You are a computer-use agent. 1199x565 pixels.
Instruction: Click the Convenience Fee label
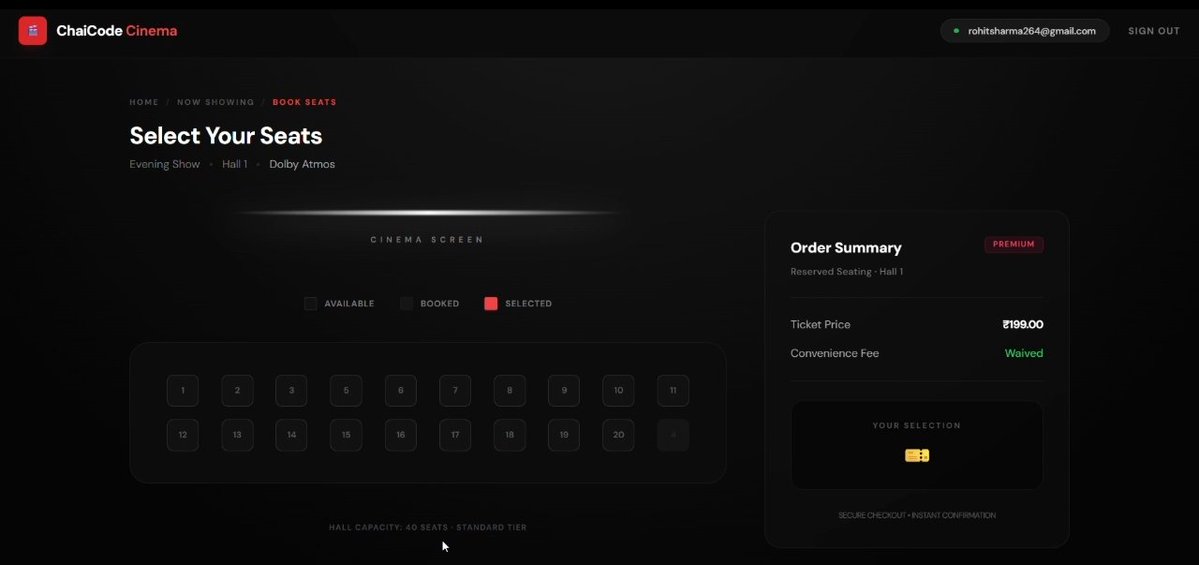coord(834,353)
